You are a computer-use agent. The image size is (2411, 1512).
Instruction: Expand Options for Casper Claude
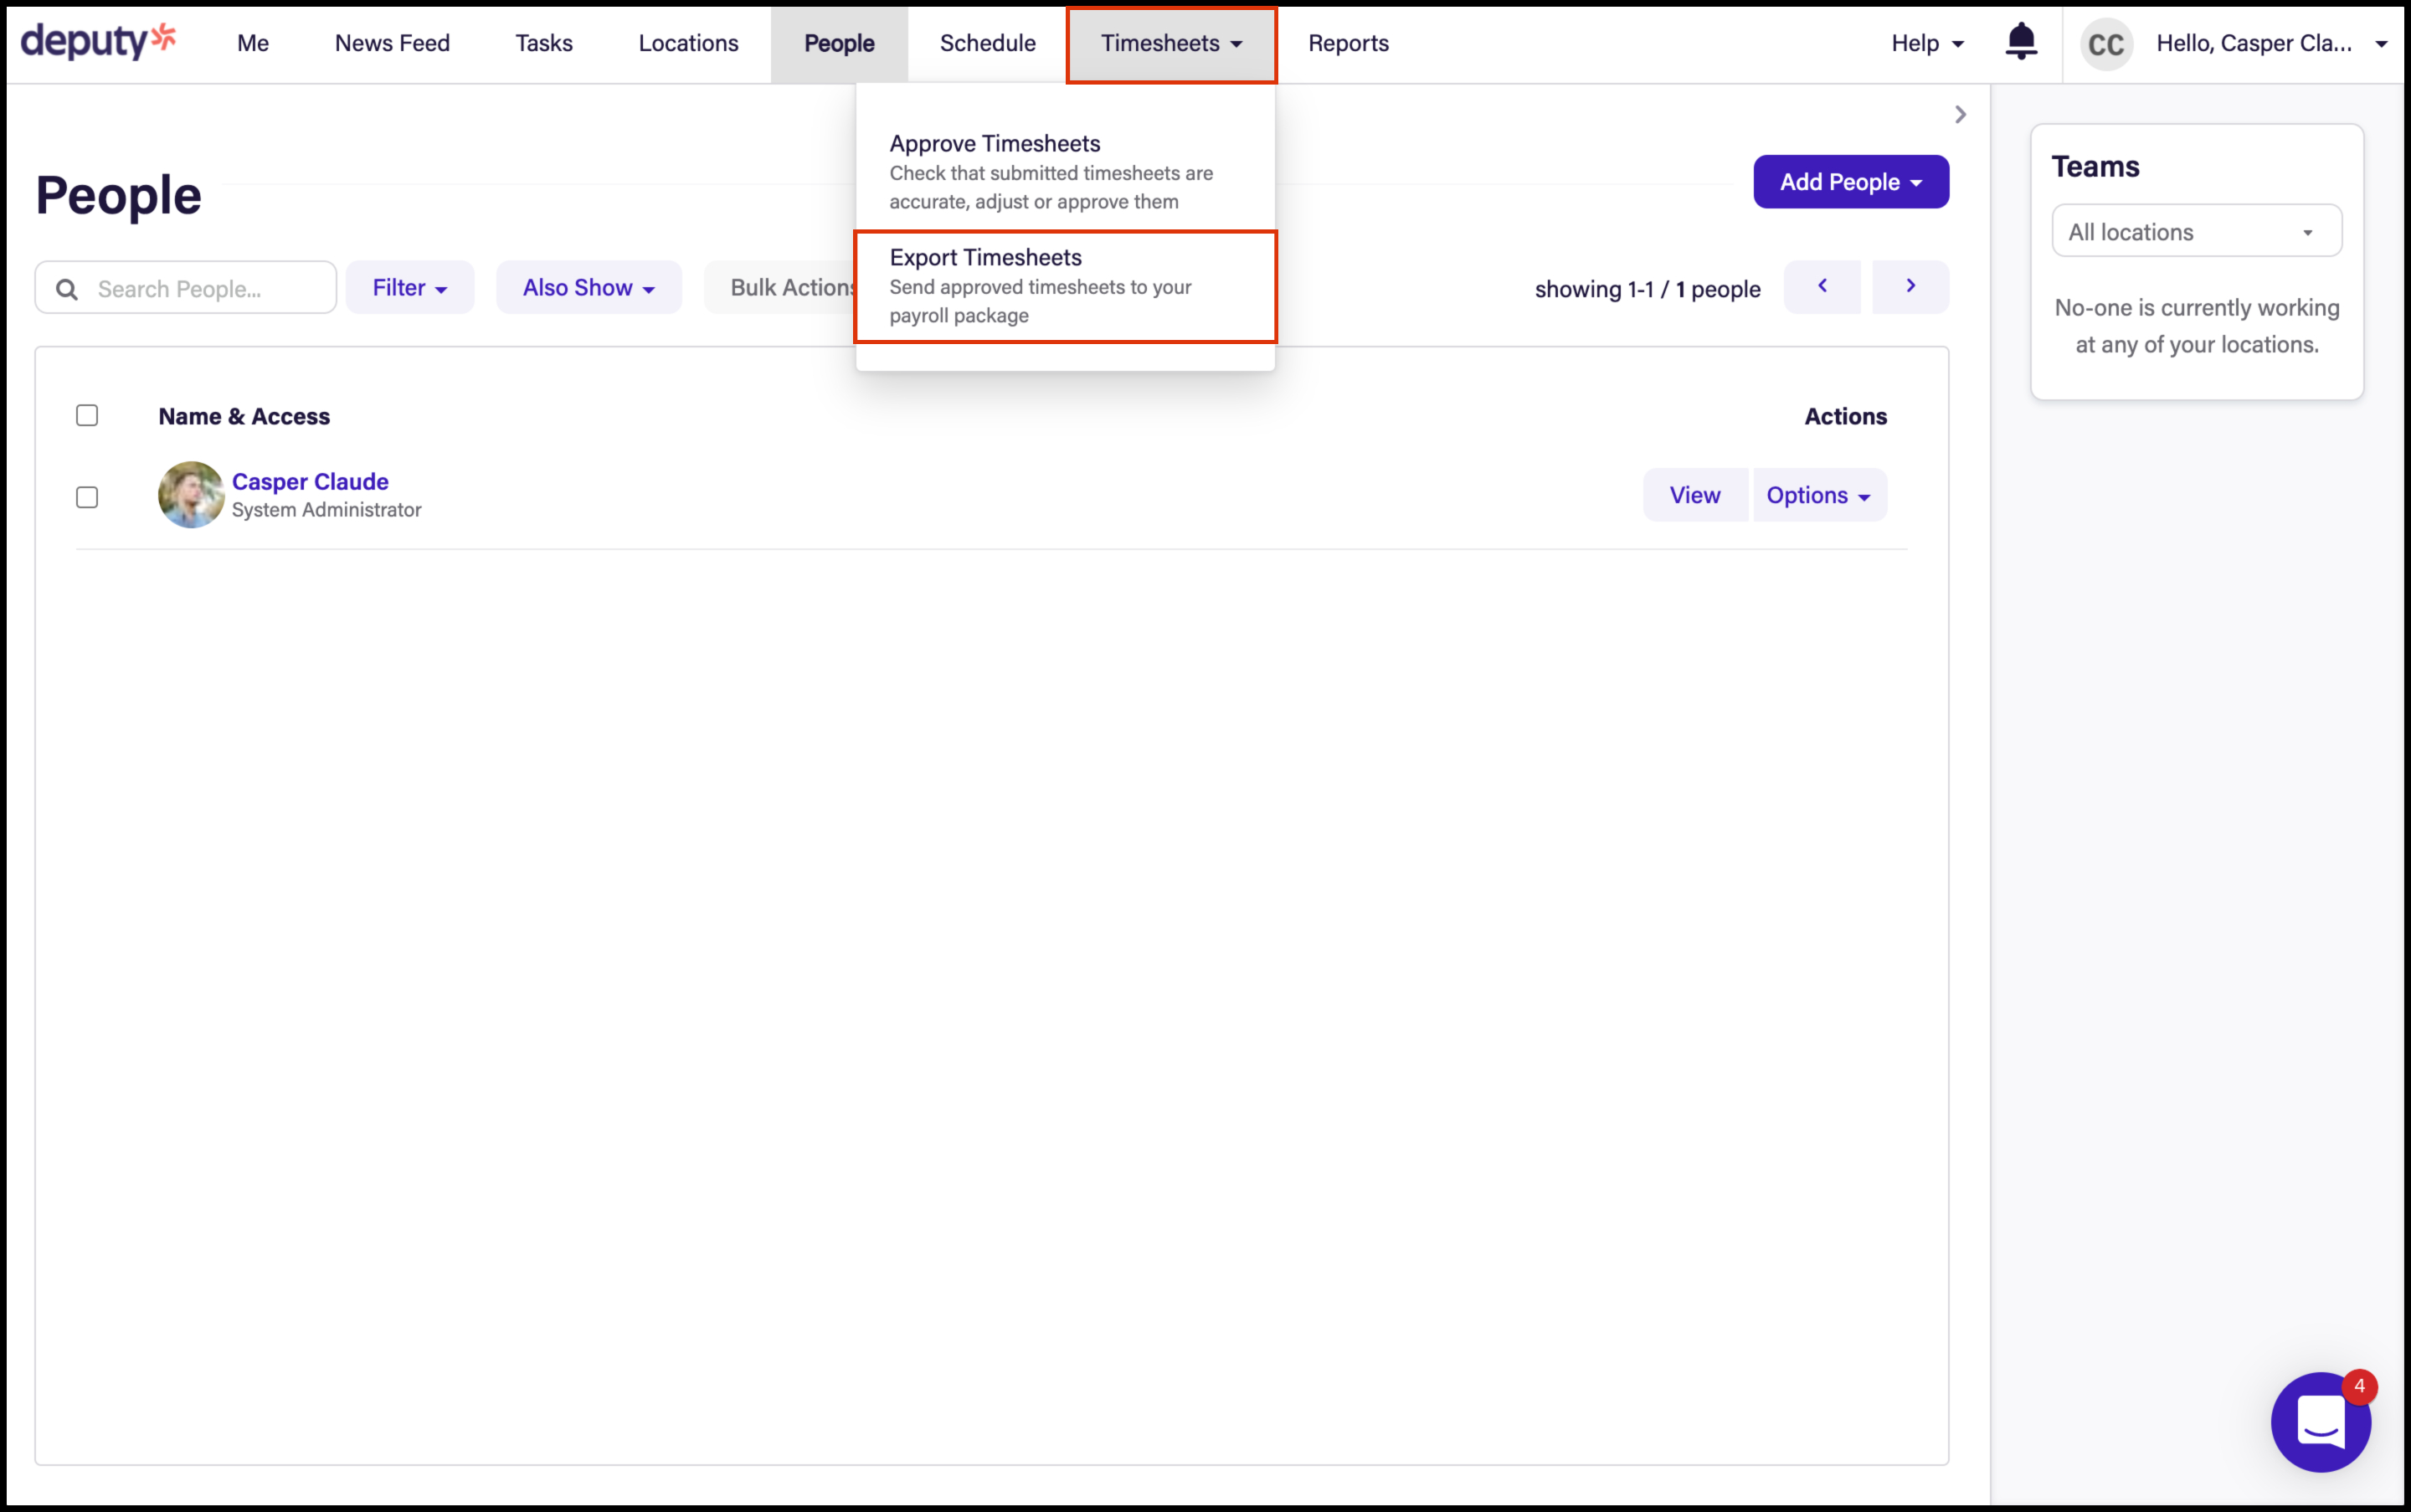point(1818,495)
